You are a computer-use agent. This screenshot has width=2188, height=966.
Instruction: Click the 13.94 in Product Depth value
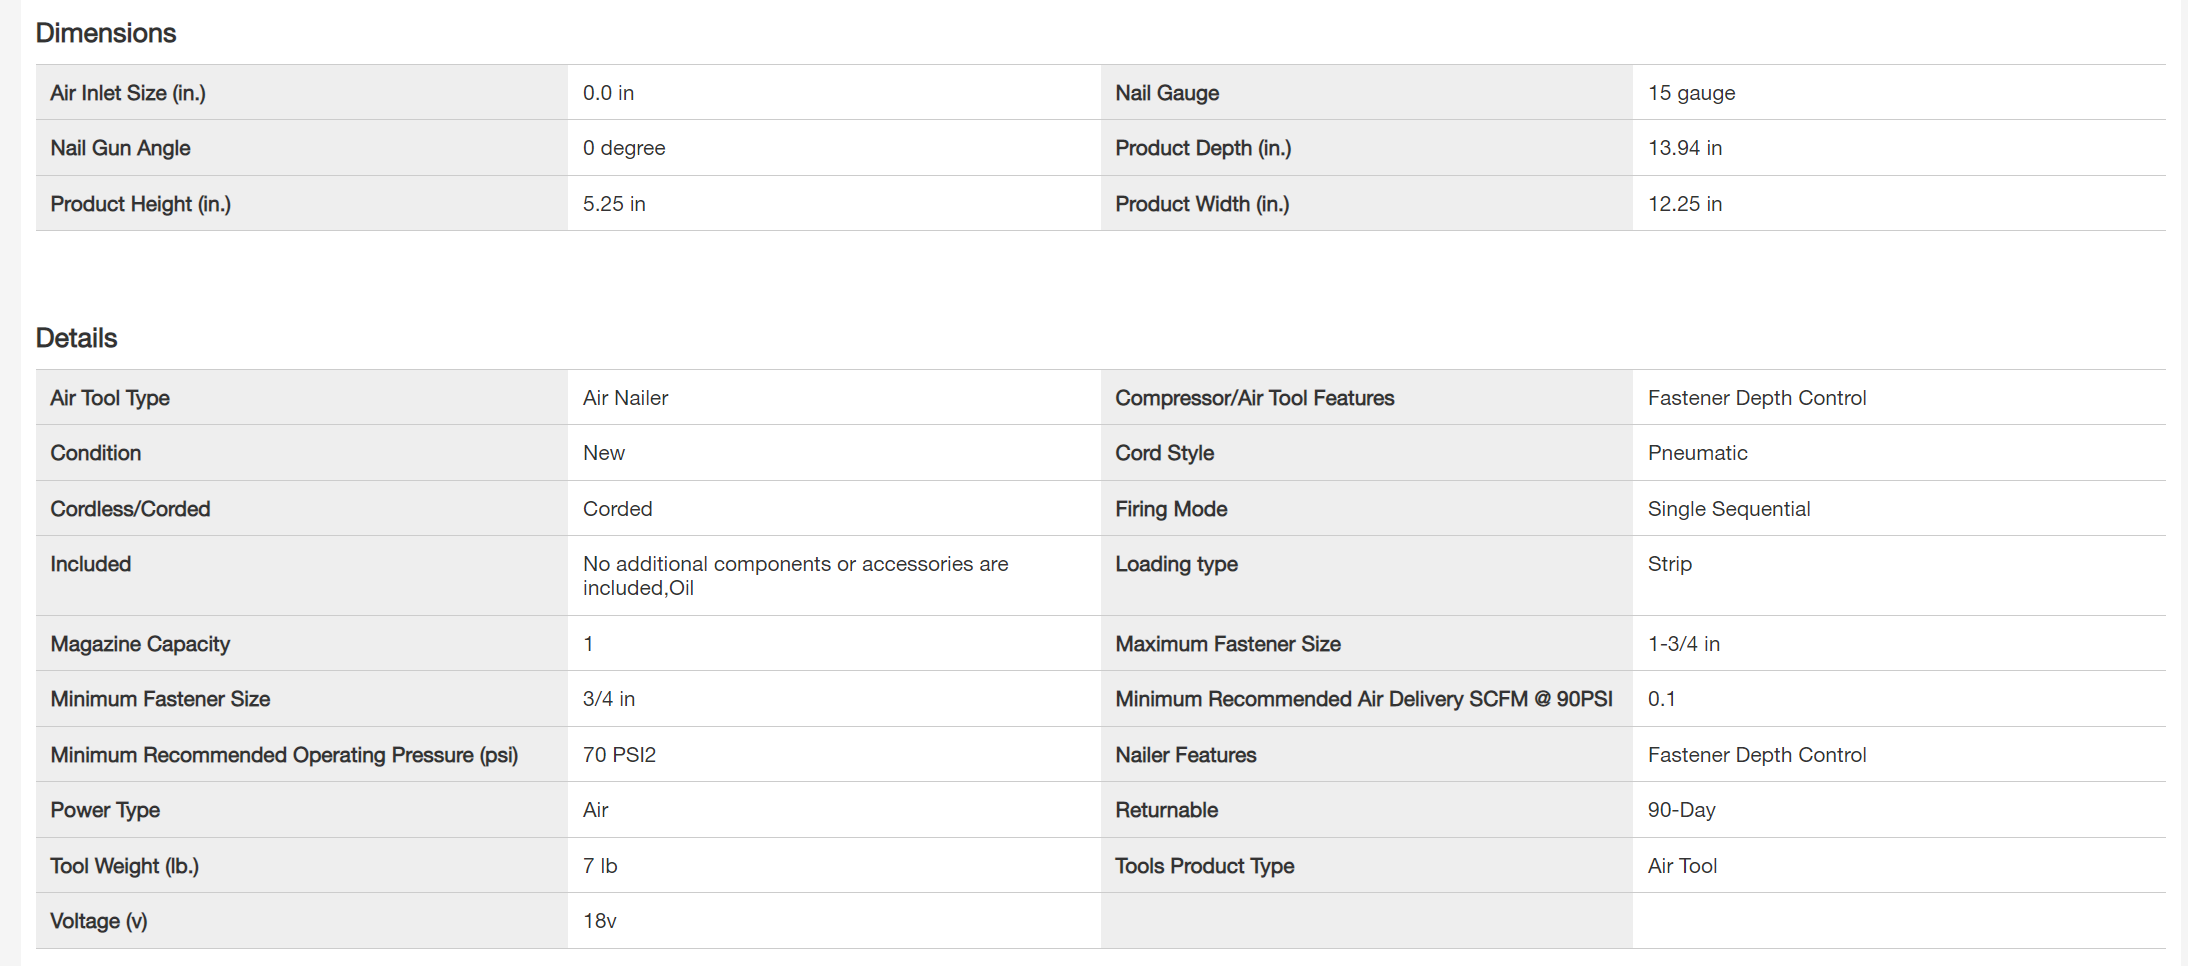1684,148
